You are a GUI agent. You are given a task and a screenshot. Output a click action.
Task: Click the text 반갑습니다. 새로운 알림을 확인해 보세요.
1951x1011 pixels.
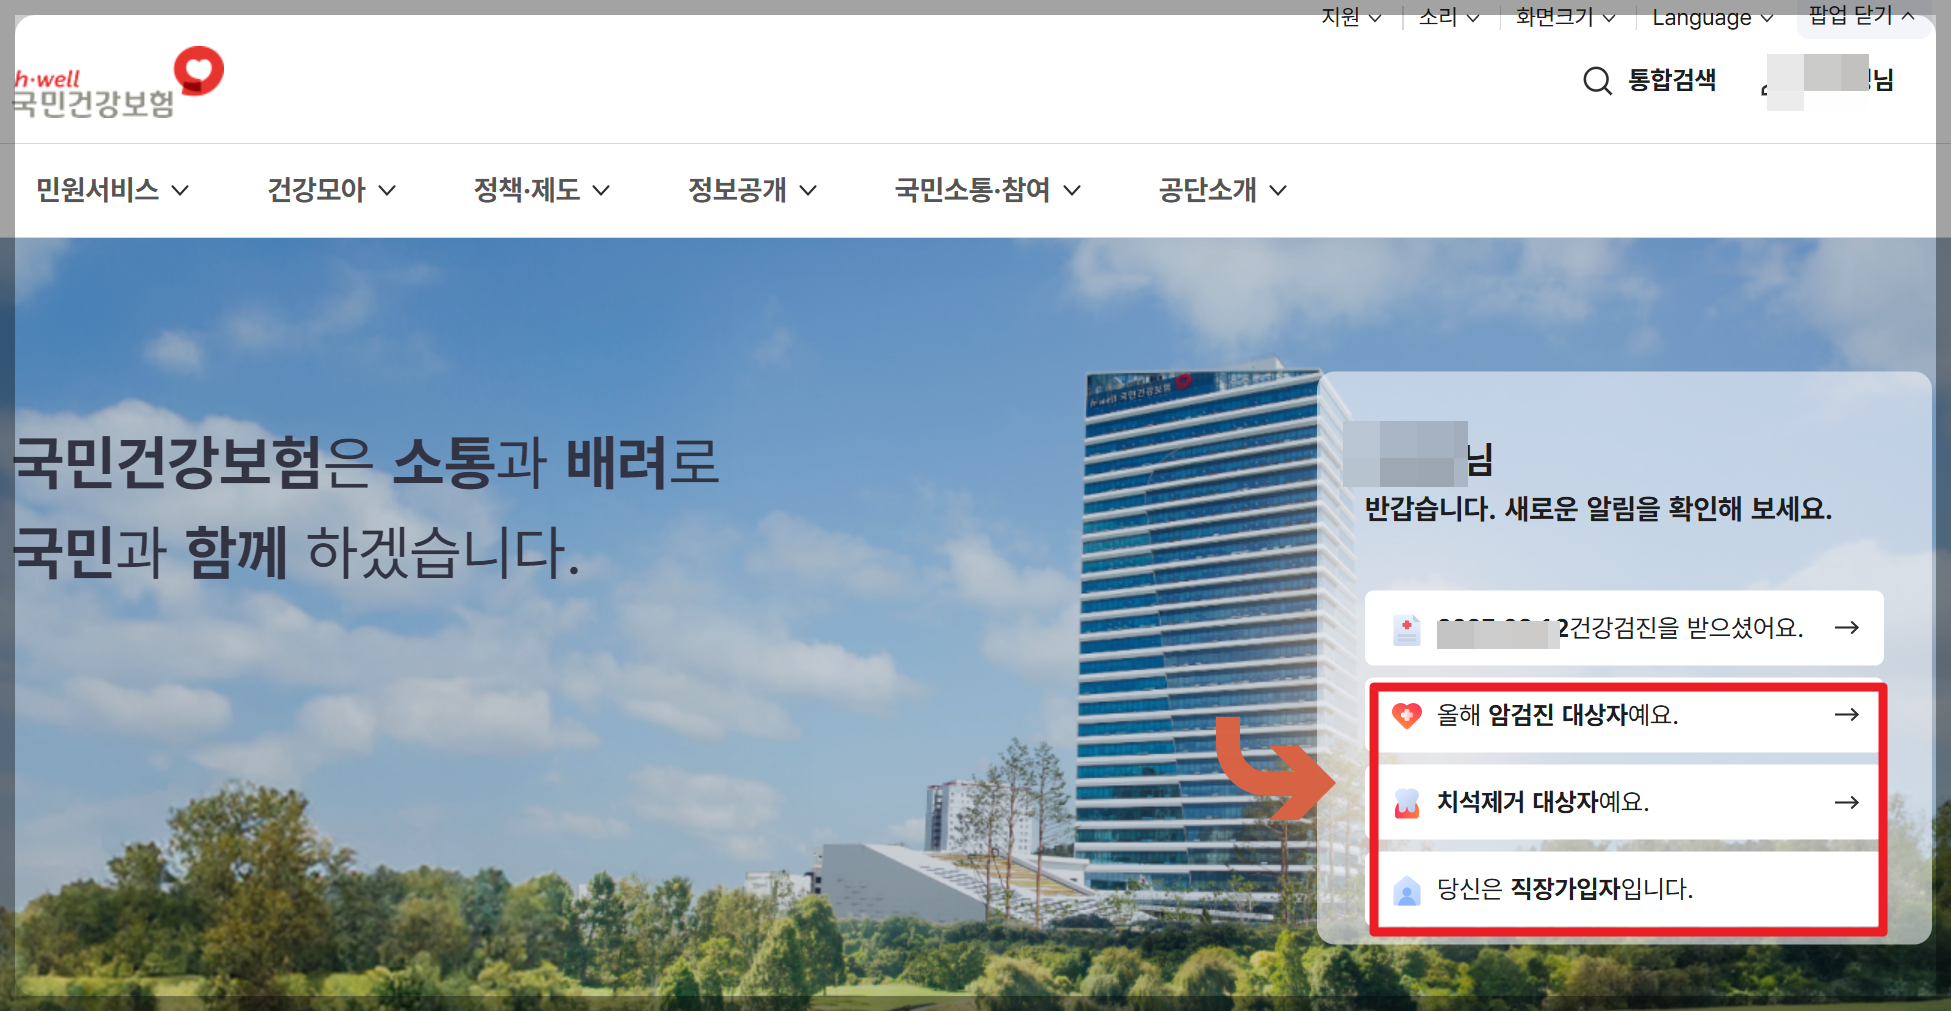1598,509
